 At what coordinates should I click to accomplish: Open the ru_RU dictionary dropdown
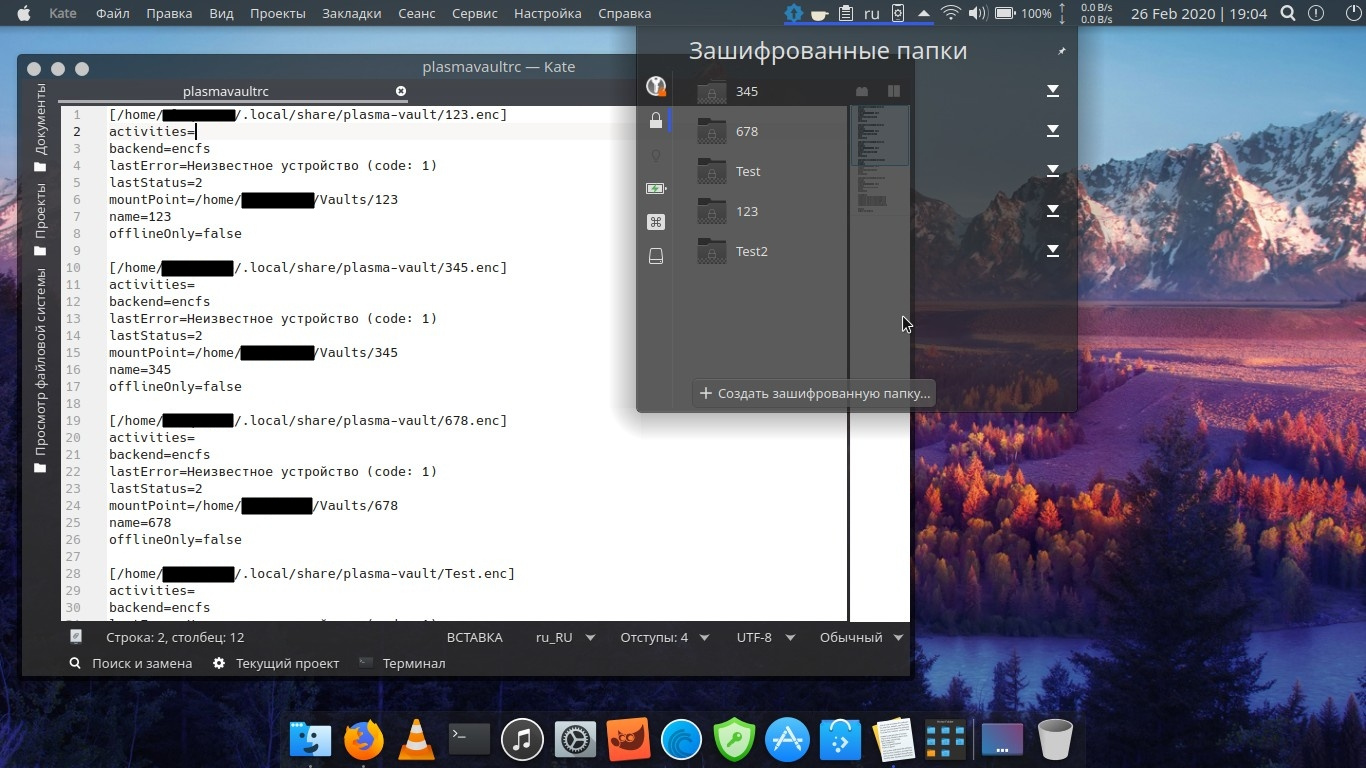(x=565, y=637)
